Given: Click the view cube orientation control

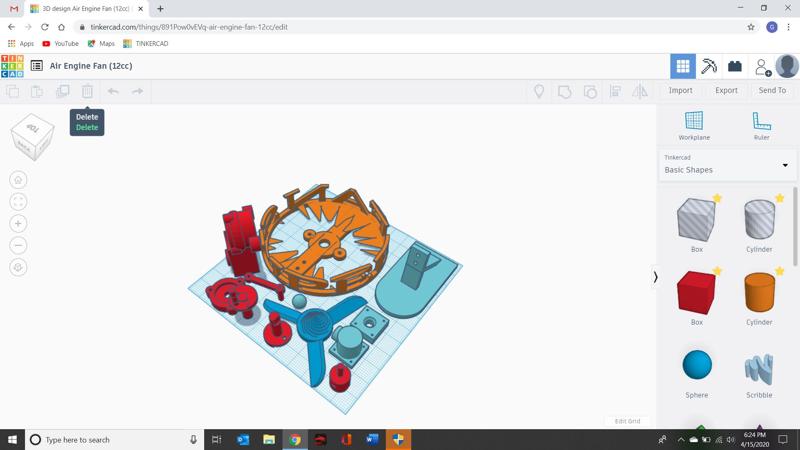Looking at the screenshot, I should [x=32, y=137].
